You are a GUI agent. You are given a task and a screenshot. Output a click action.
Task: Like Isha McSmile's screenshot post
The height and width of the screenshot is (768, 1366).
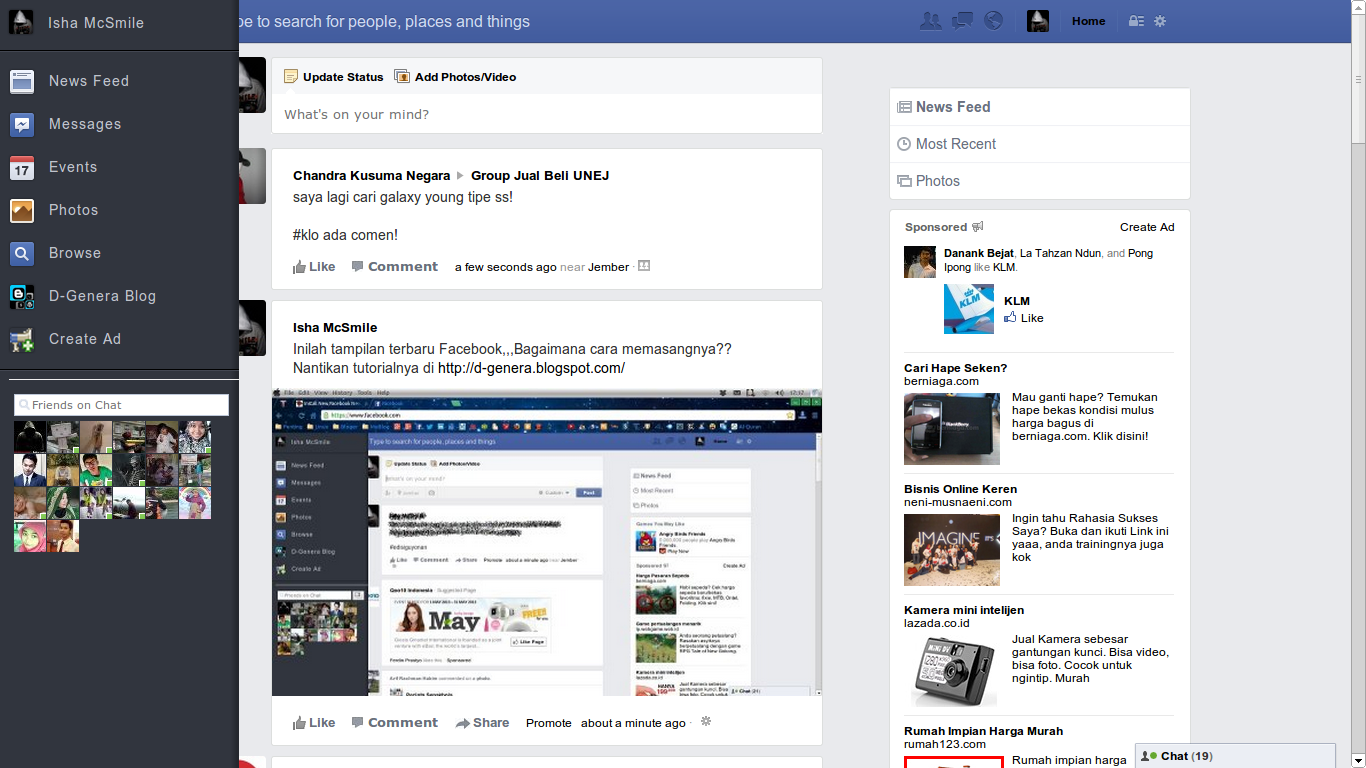click(x=313, y=722)
